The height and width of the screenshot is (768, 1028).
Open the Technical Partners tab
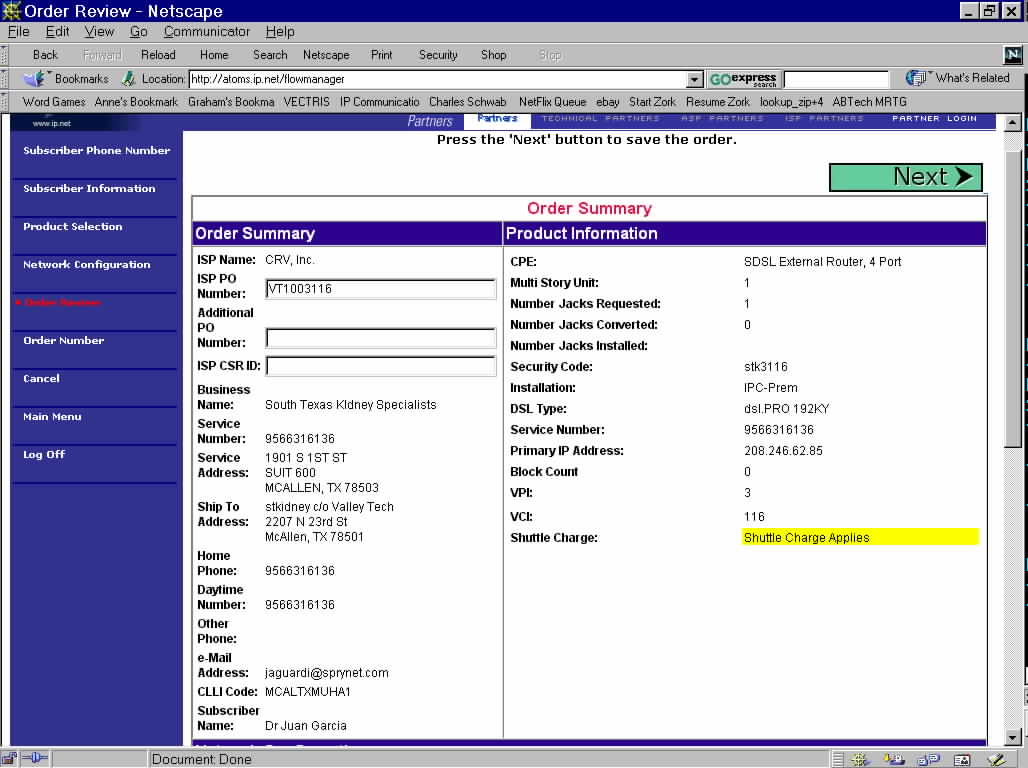tap(601, 119)
